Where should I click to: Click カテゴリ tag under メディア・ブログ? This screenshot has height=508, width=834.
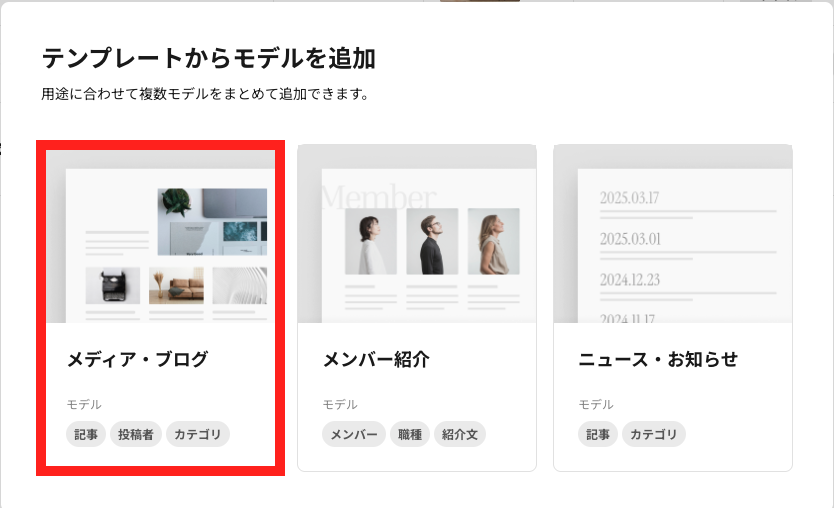(198, 435)
